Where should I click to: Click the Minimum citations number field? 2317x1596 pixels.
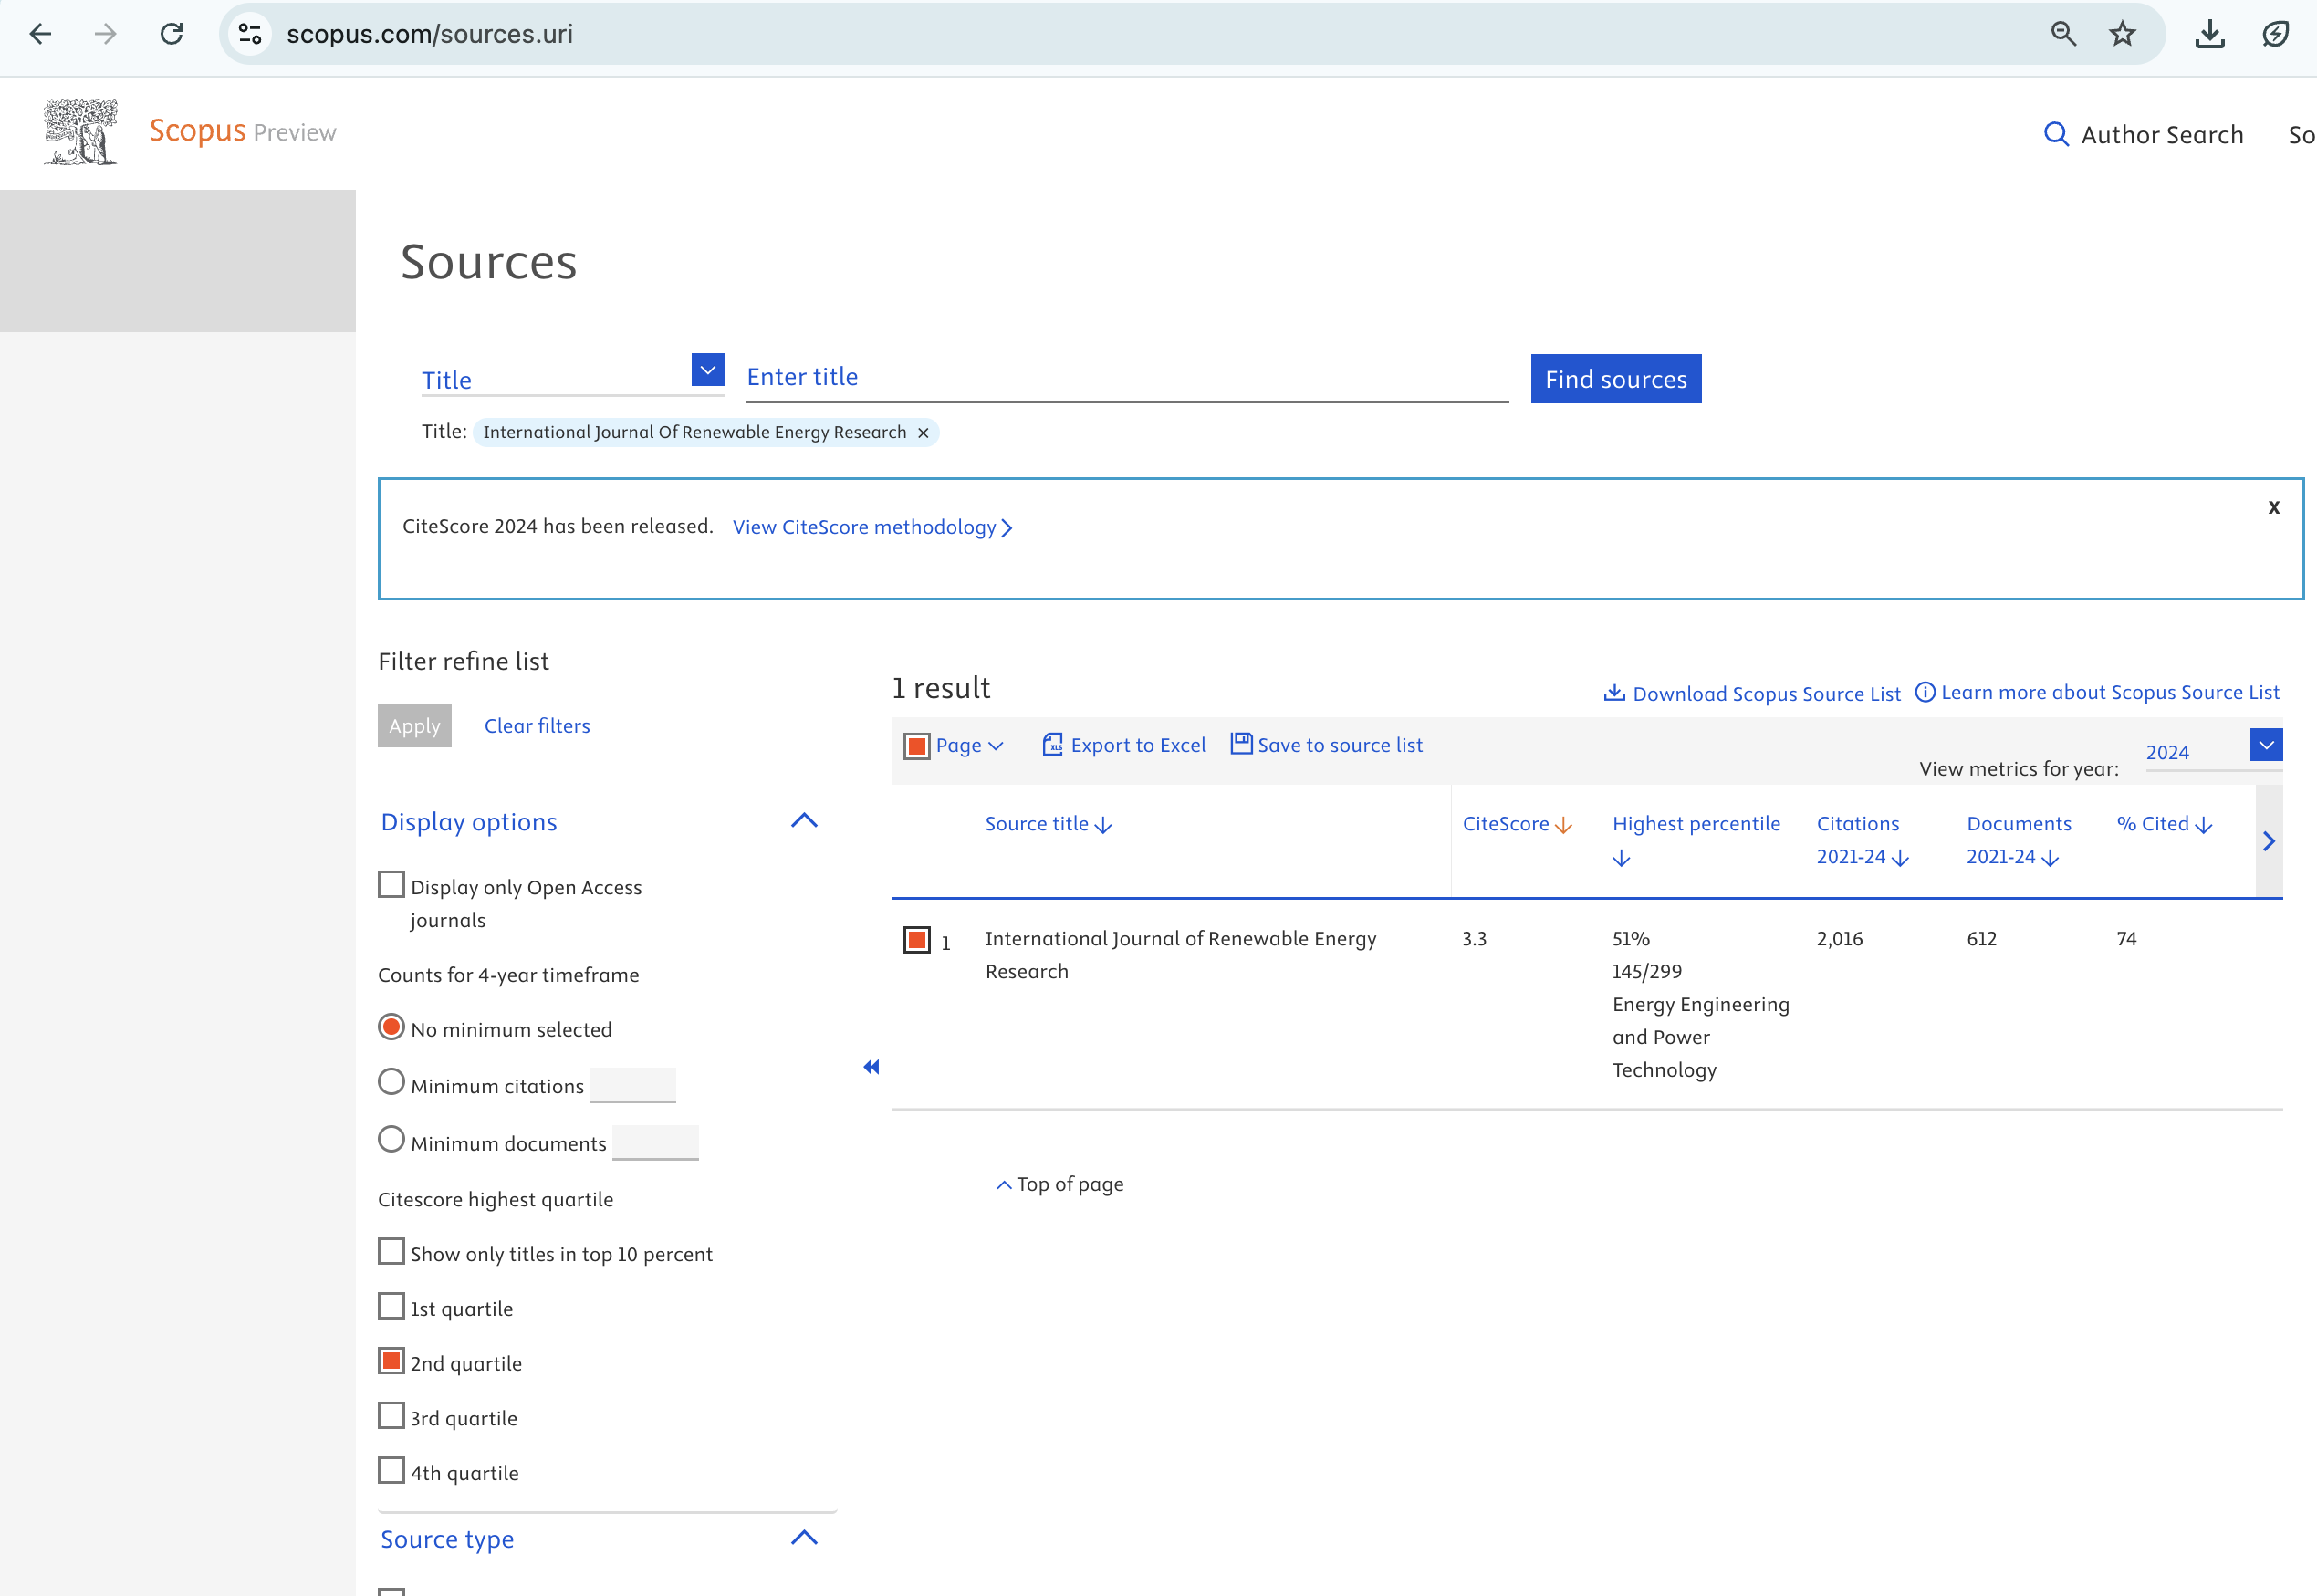coord(632,1085)
